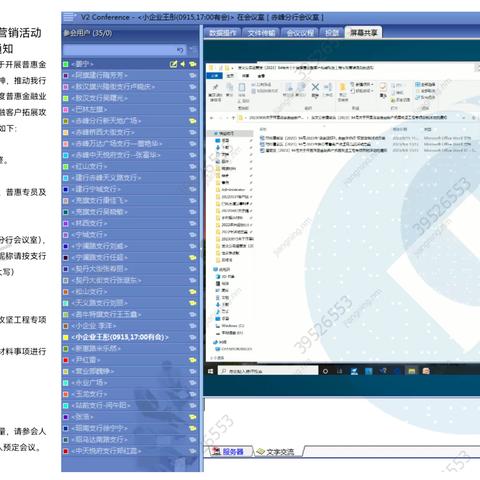The image size is (480, 480).
Task: Click the green color swatch beside 红山支行
Action: click(66, 166)
